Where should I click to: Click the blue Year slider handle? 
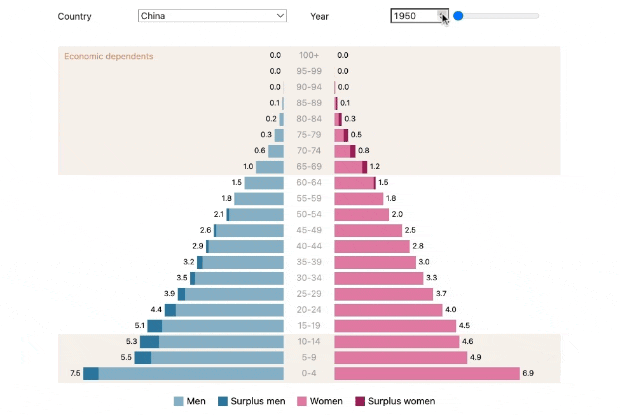pos(458,16)
